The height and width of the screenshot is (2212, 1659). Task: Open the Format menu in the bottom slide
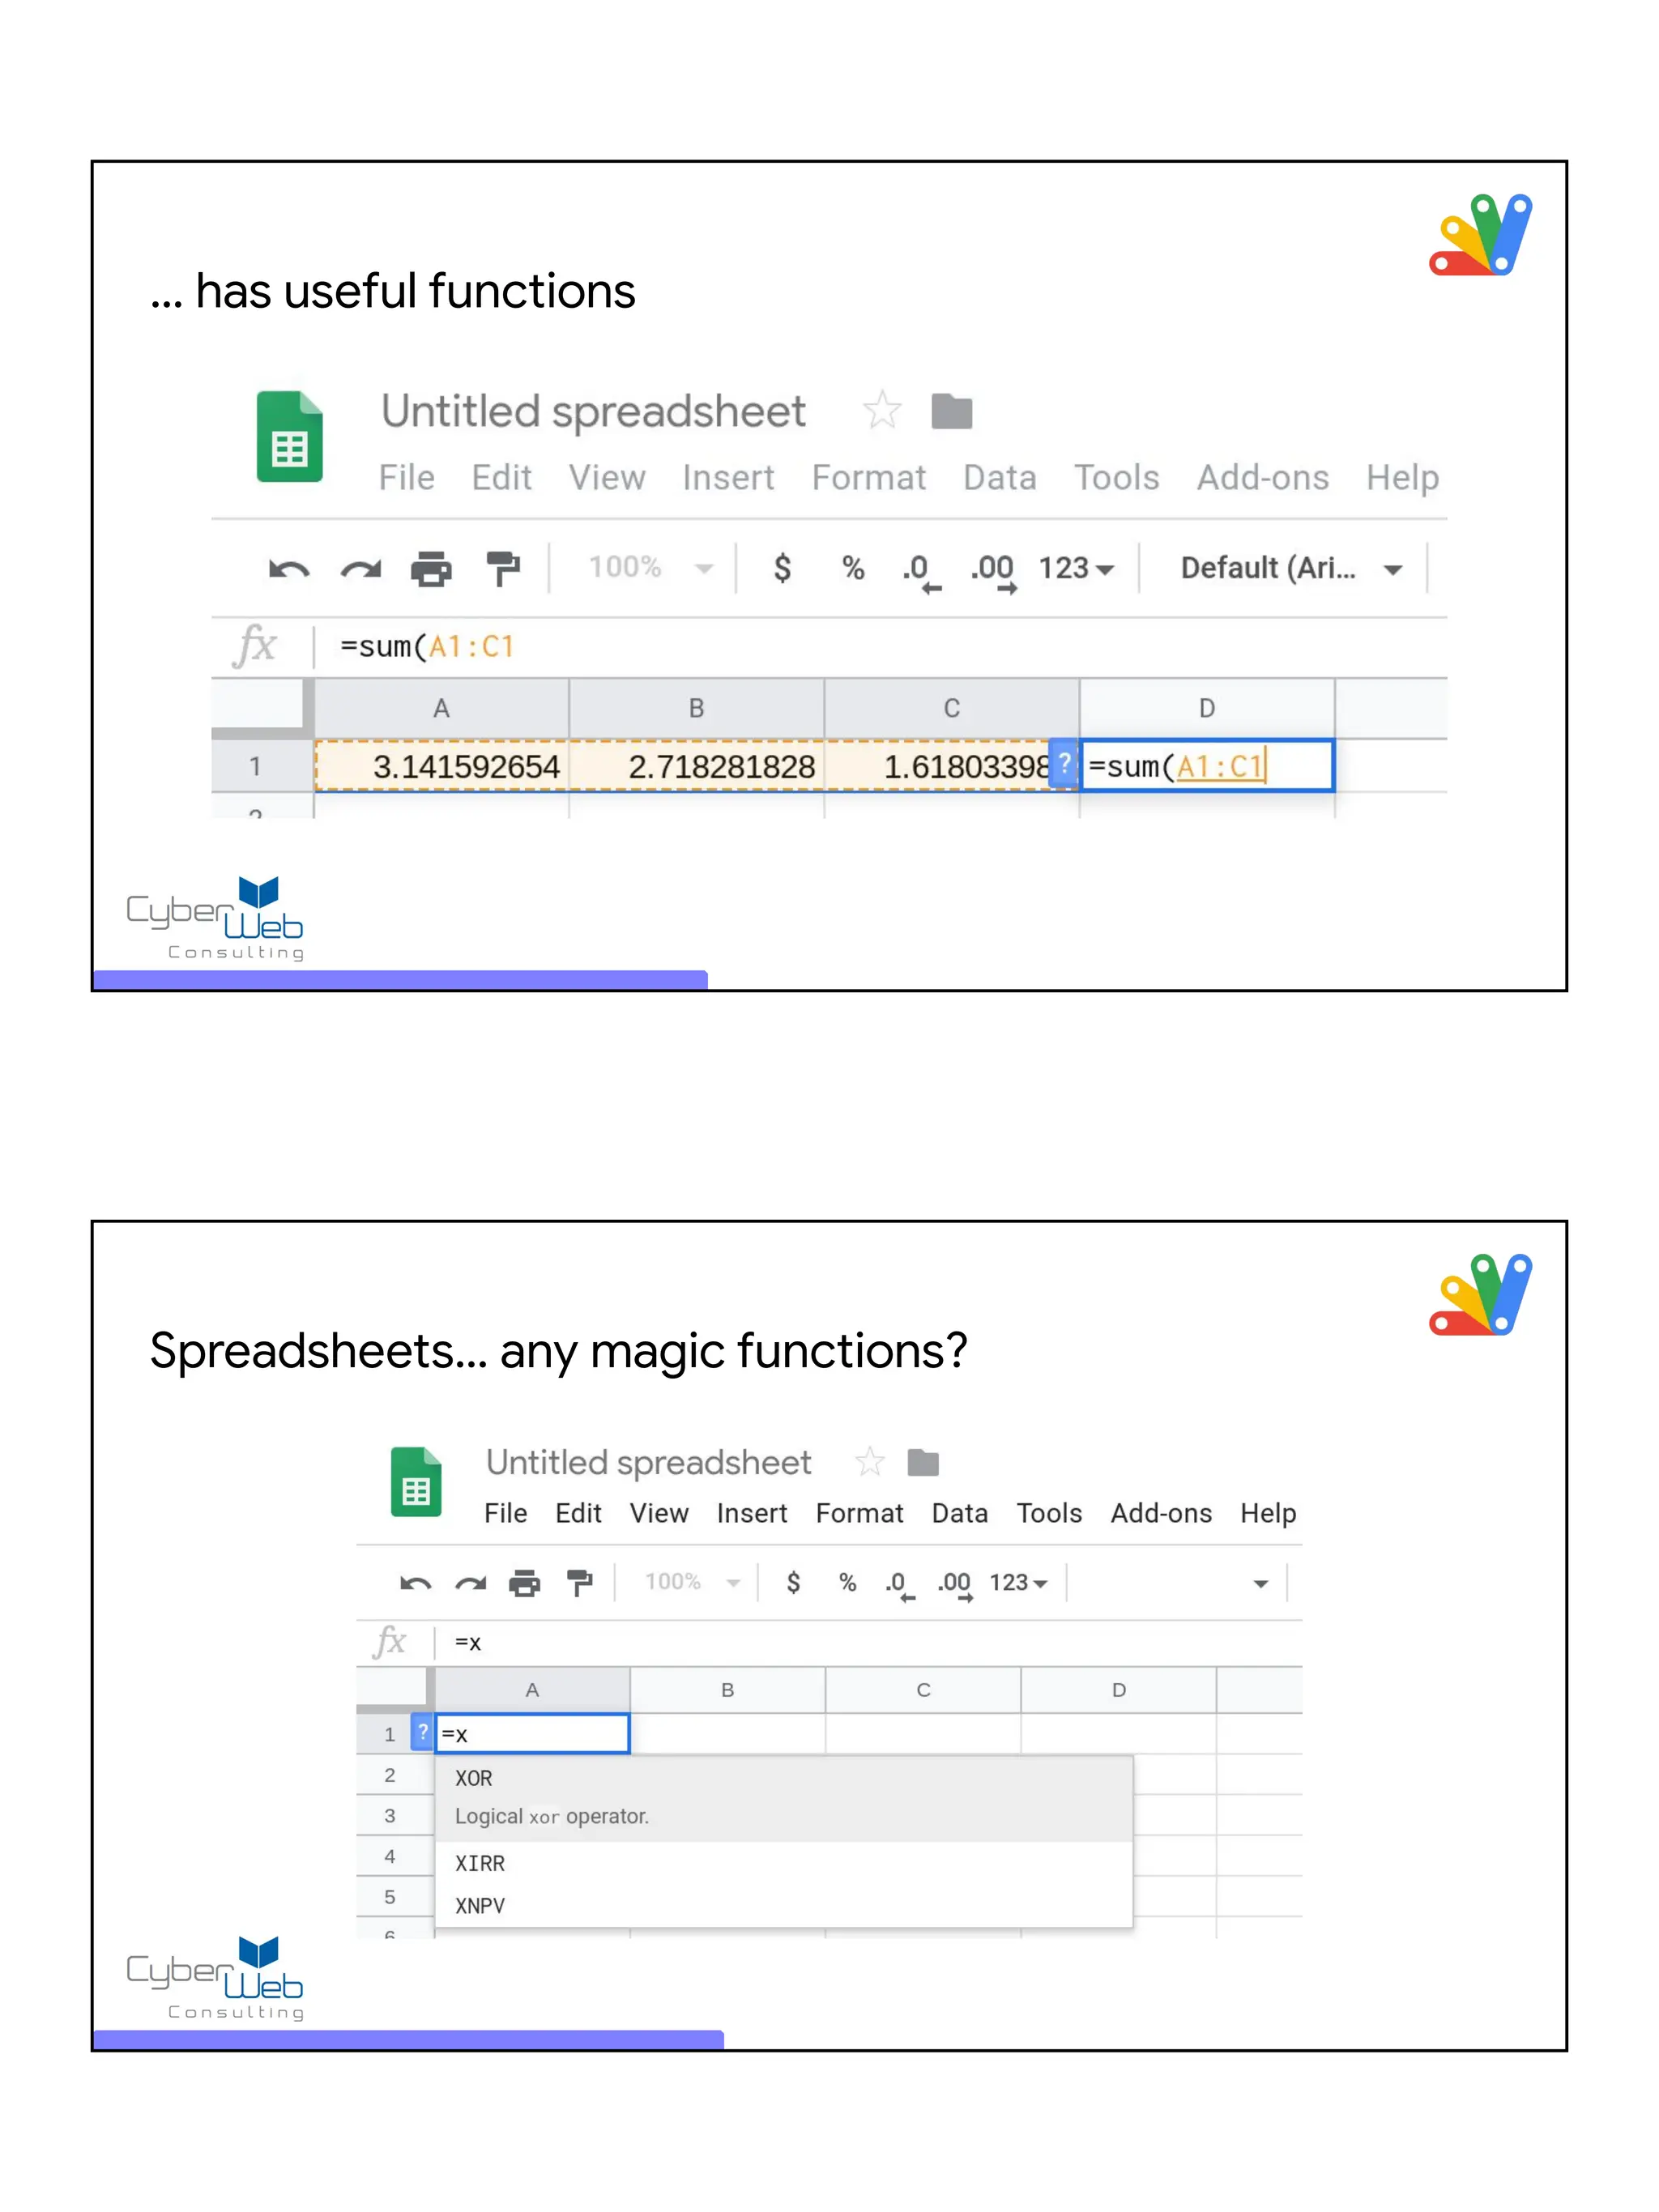tap(859, 1512)
